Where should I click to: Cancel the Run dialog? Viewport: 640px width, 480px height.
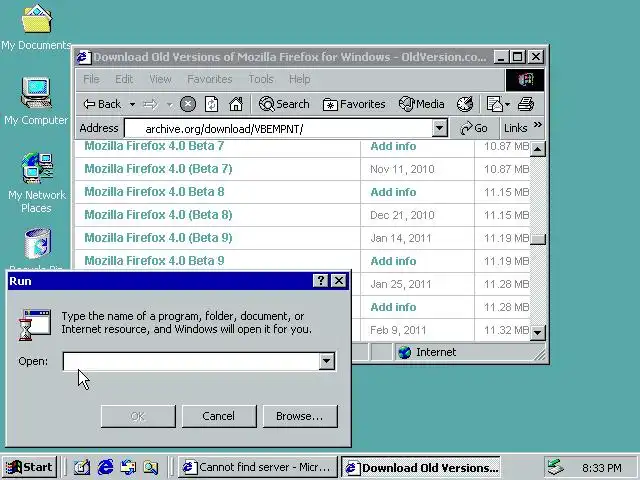(x=219, y=416)
